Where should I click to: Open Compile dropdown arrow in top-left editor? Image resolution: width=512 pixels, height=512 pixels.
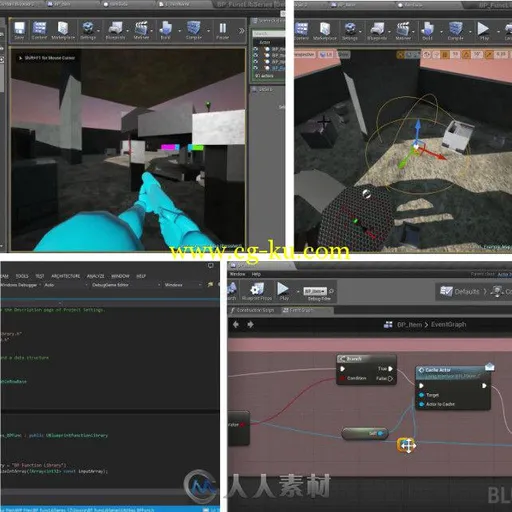[209, 31]
